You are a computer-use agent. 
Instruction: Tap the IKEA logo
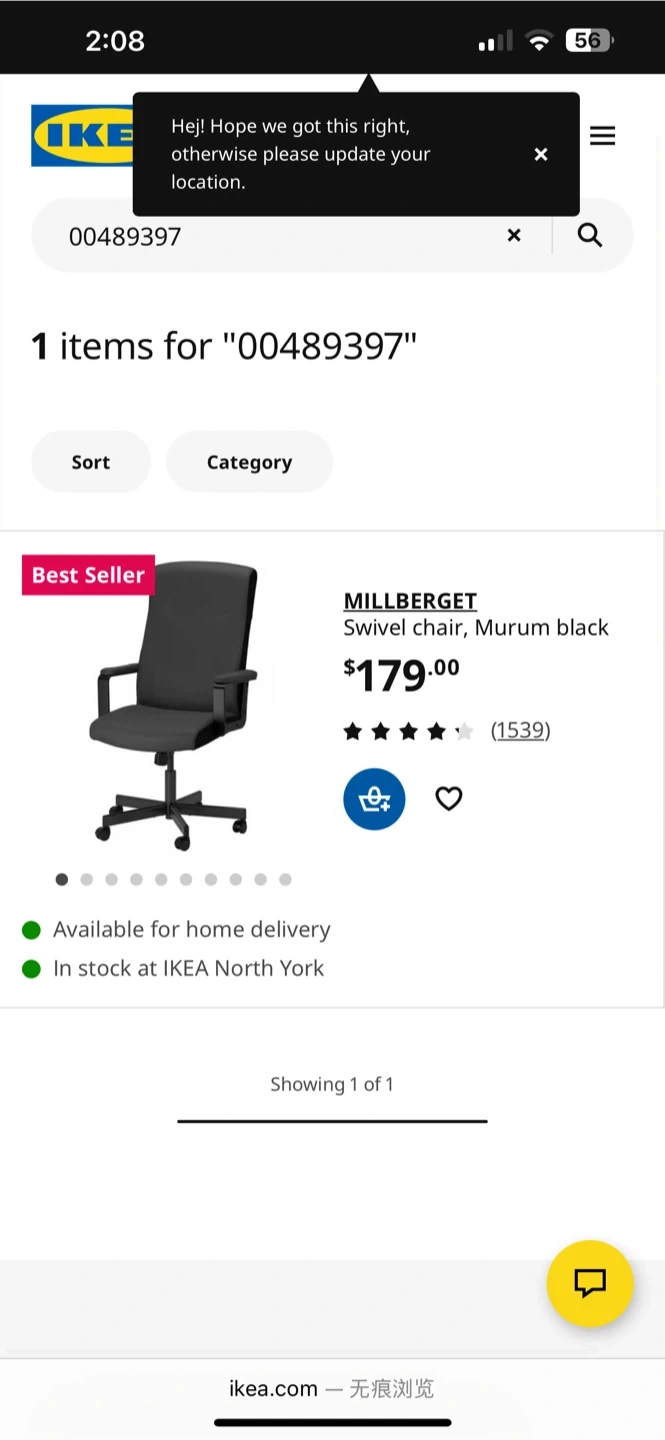click(82, 136)
